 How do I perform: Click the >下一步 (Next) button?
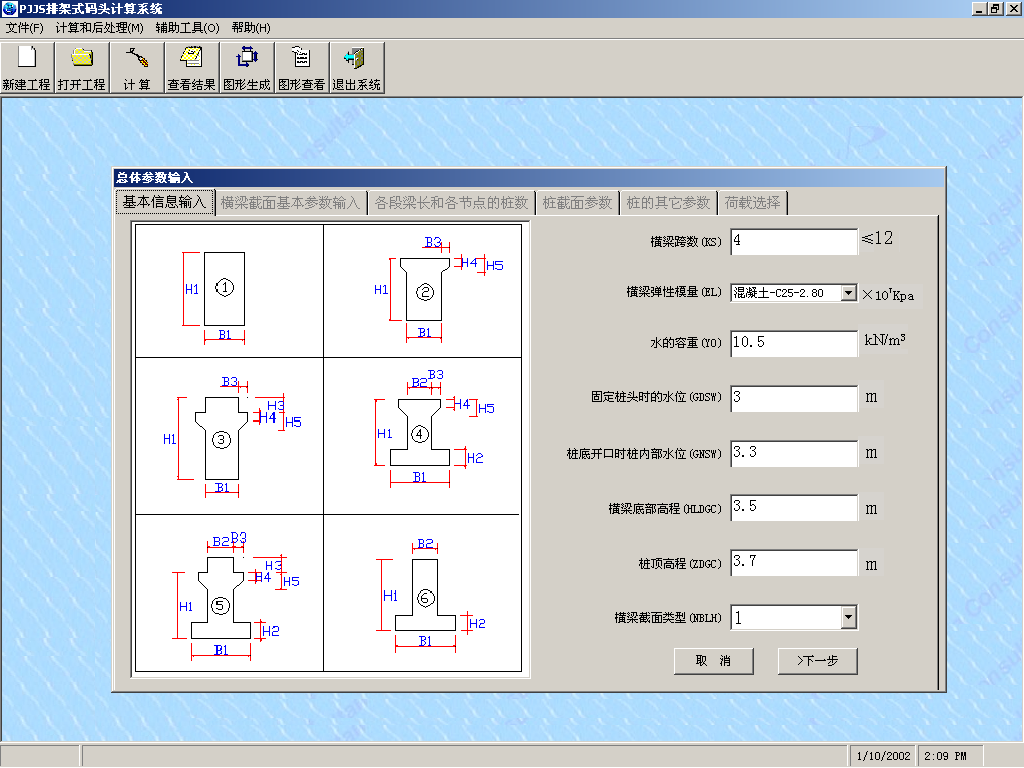[x=817, y=661]
